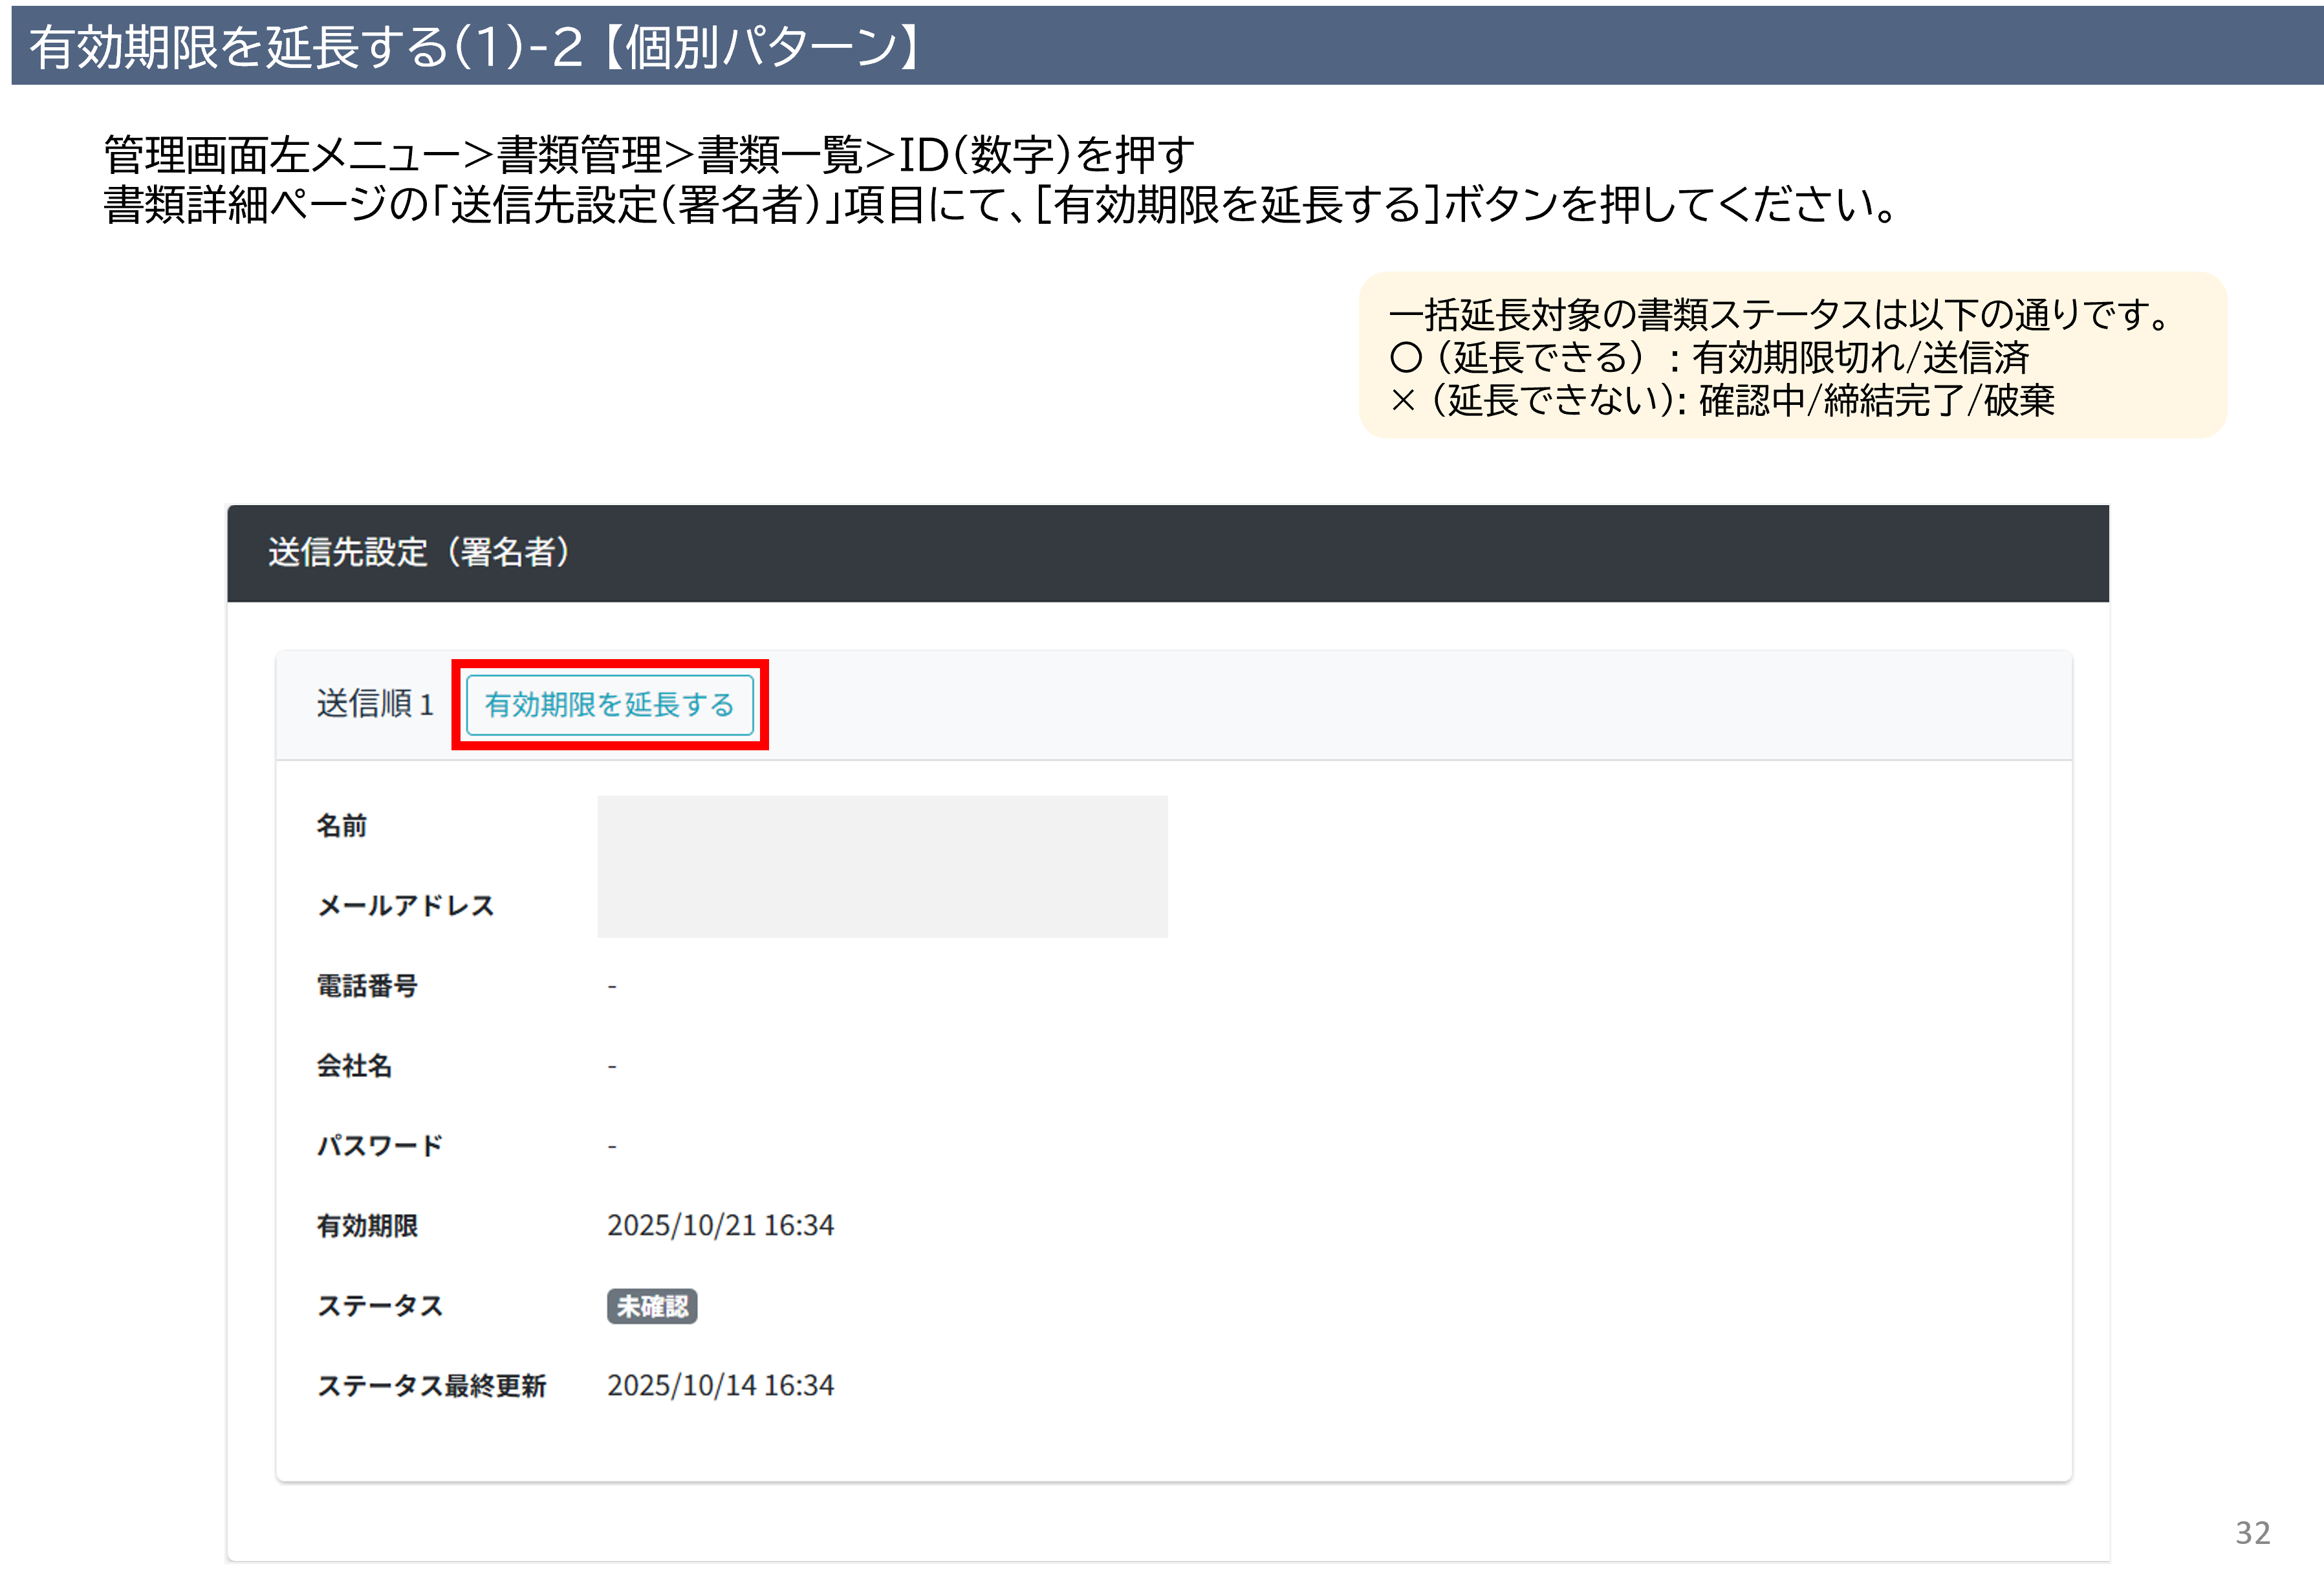2324x1575 pixels.
Task: Click the 名前 field label
Action: click(341, 826)
